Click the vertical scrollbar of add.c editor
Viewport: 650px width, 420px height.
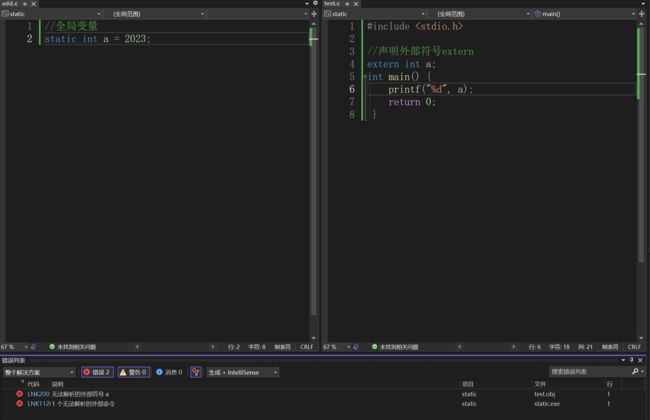tap(313, 178)
